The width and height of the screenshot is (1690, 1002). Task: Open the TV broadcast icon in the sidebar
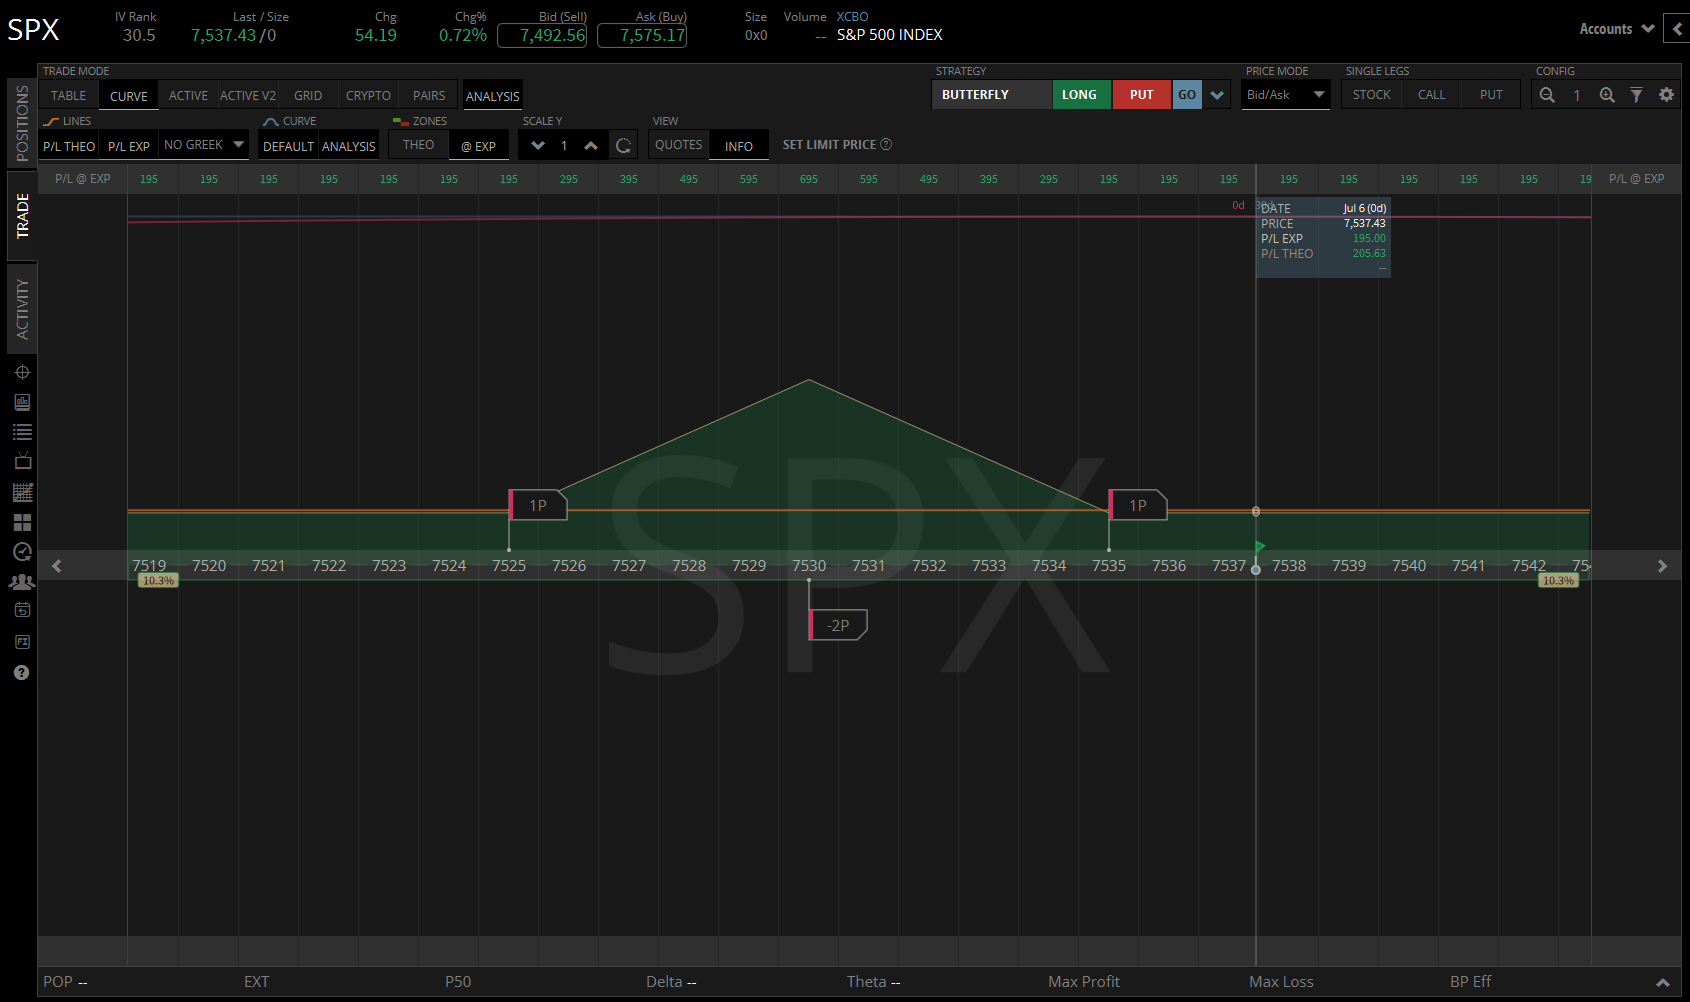tap(22, 461)
